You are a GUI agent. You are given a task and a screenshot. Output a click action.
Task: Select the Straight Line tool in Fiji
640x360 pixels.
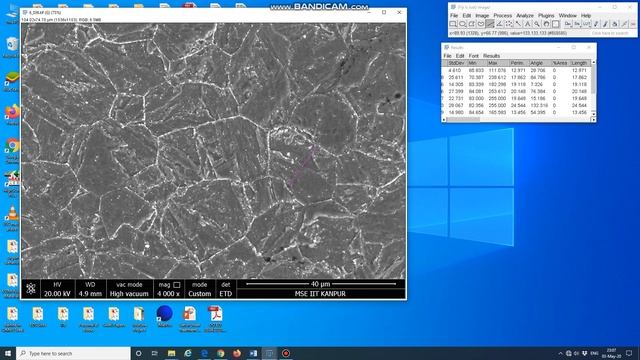[490, 24]
